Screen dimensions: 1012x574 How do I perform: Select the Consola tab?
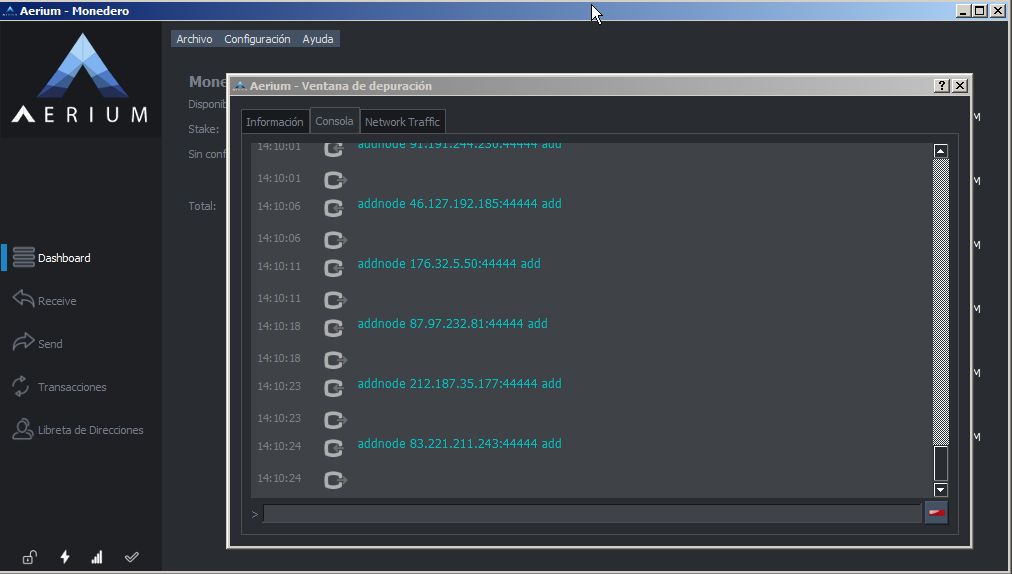click(x=334, y=121)
